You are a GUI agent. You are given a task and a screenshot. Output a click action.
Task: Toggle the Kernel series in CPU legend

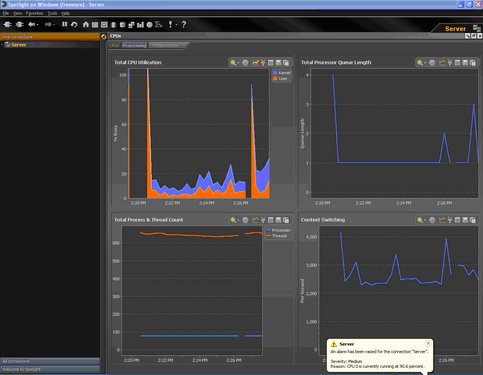pyautogui.click(x=282, y=73)
